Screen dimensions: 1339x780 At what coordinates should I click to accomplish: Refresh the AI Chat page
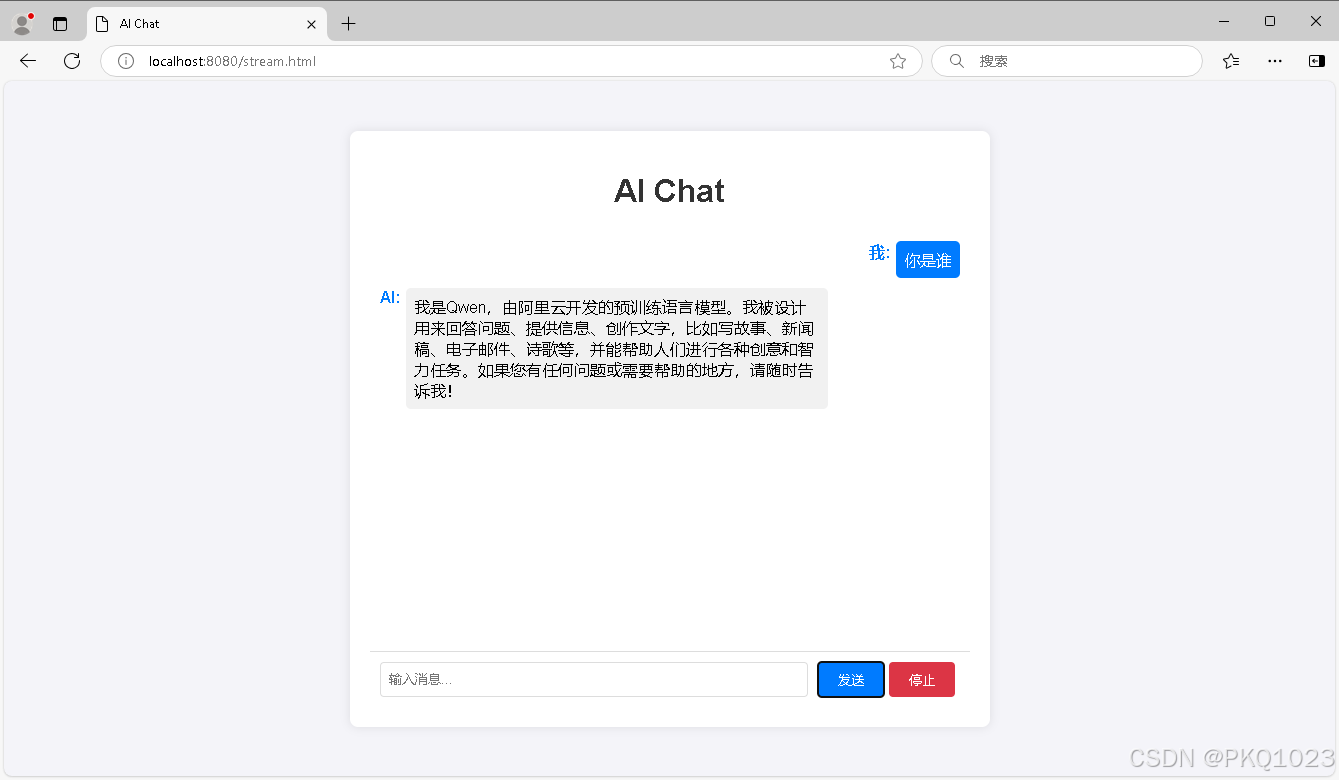[x=71, y=60]
